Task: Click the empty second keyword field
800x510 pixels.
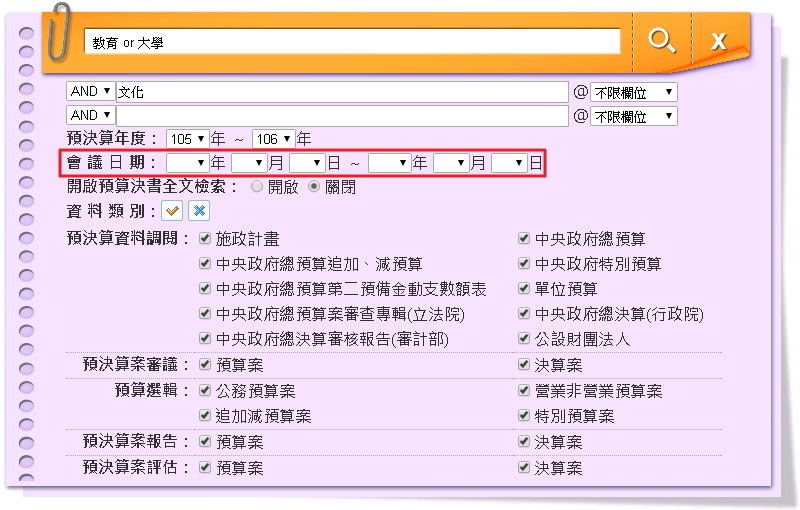Action: tap(342, 116)
